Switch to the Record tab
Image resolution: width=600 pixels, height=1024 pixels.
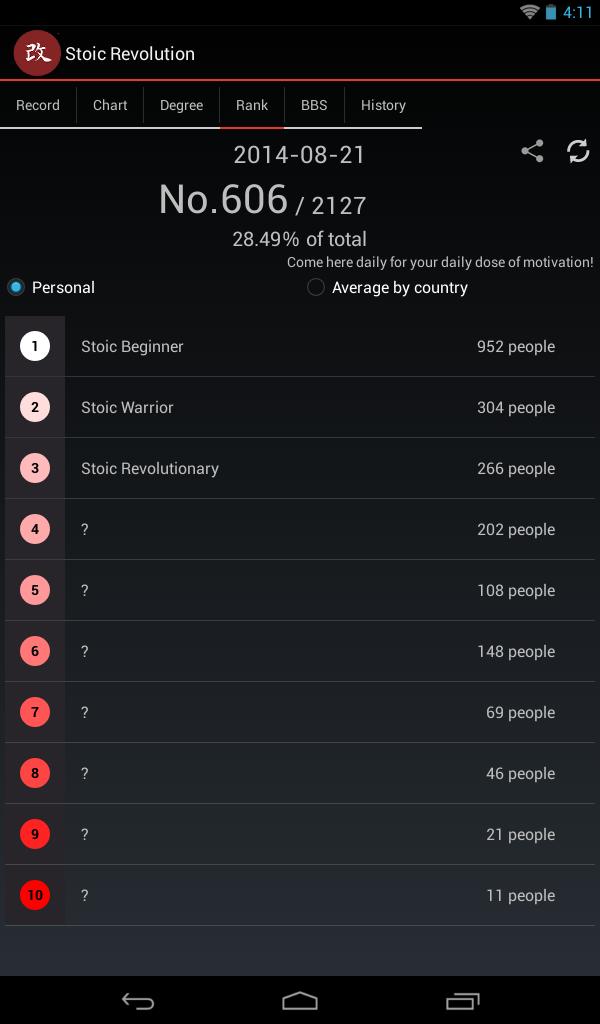(x=38, y=105)
